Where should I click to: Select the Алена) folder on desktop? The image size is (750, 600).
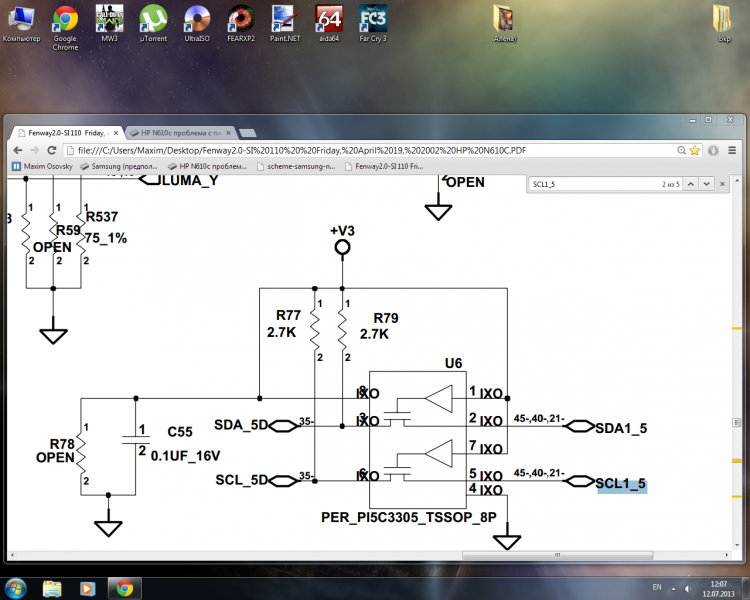[505, 25]
